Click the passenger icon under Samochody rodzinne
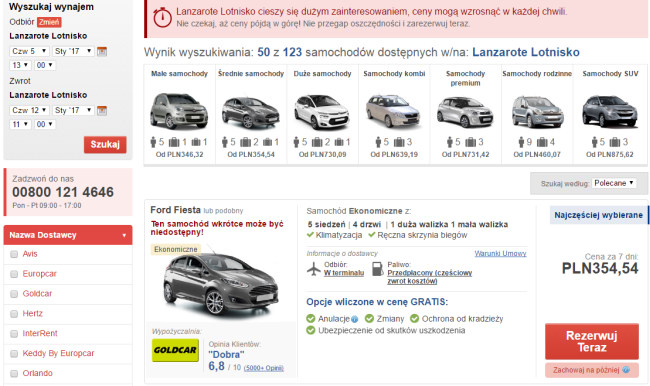This screenshot has width=650, height=386. click(x=521, y=142)
